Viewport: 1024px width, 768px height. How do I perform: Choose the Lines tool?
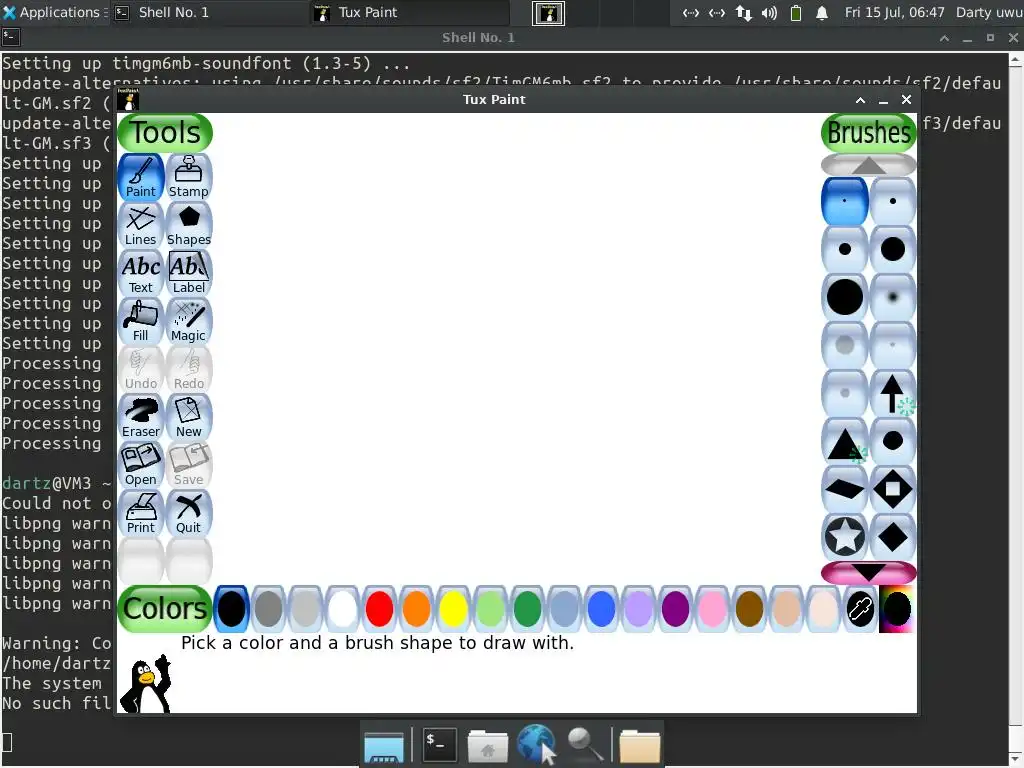140,225
